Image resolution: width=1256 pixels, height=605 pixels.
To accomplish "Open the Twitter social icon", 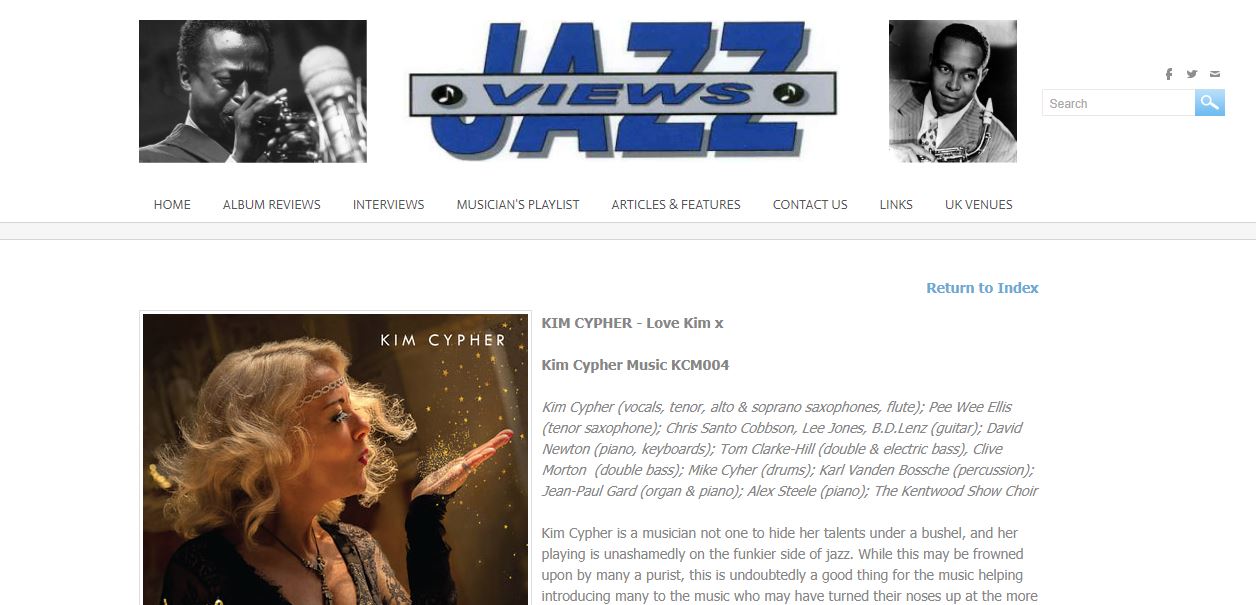I will point(1192,74).
